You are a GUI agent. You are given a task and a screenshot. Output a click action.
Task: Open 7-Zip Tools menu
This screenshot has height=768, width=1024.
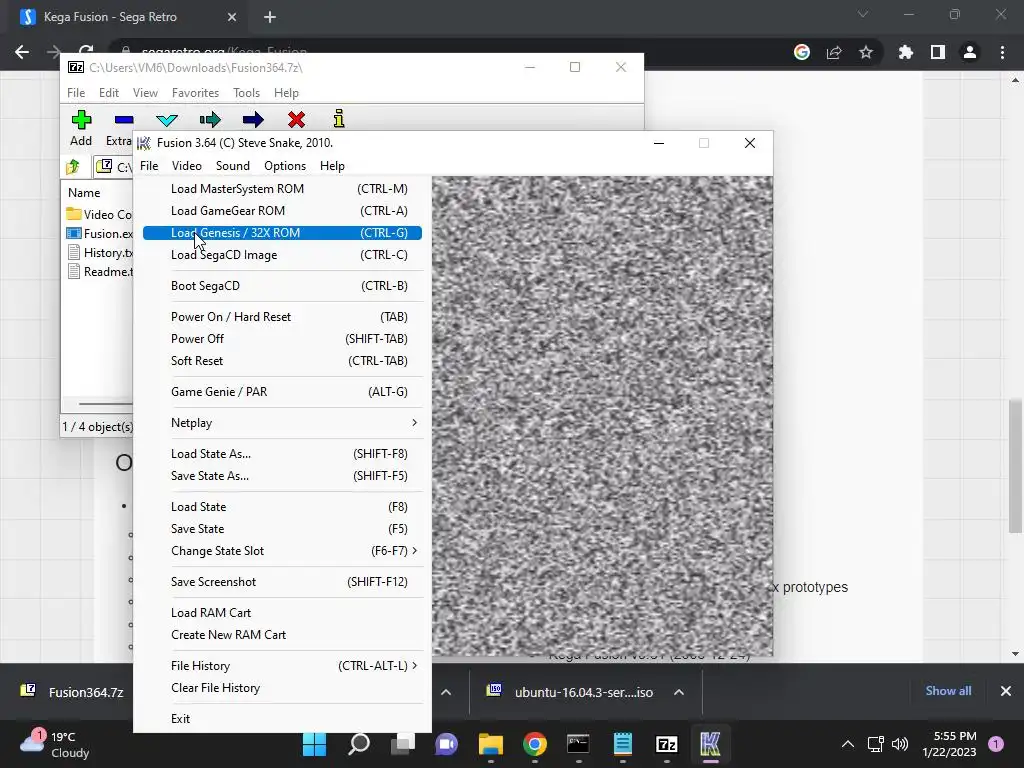tap(246, 93)
